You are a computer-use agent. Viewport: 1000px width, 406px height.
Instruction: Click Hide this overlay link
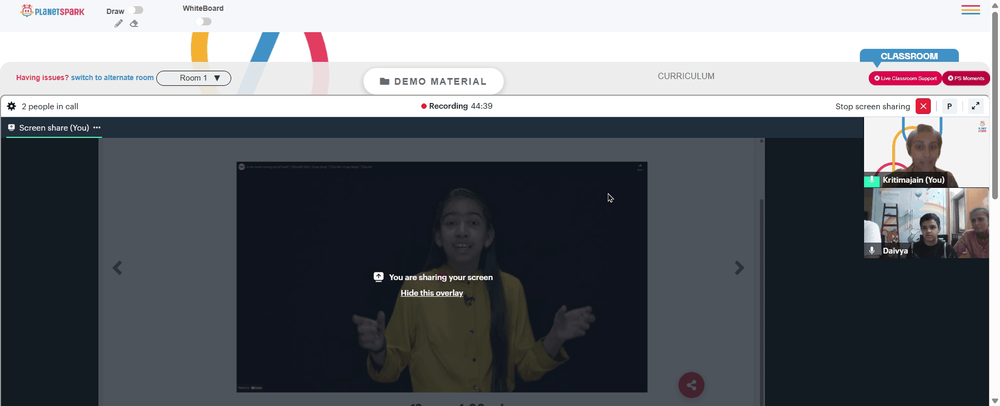click(432, 293)
